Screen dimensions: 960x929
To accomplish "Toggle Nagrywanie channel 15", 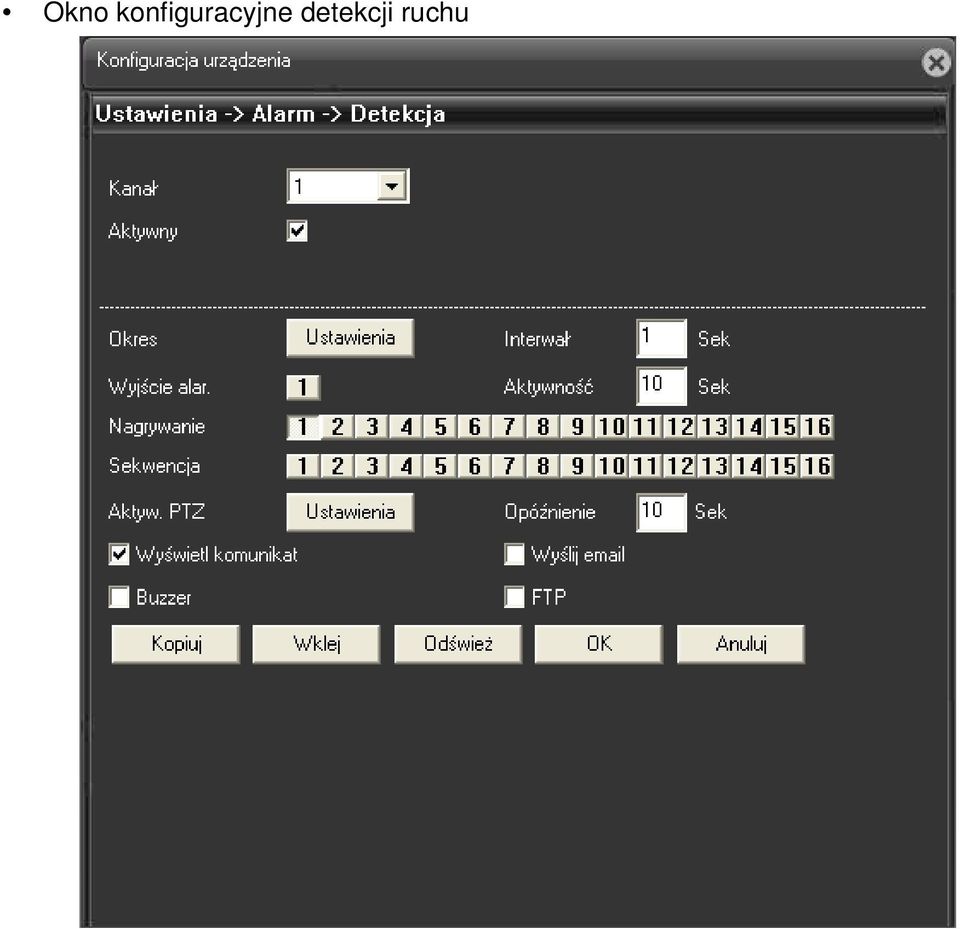I will click(783, 427).
